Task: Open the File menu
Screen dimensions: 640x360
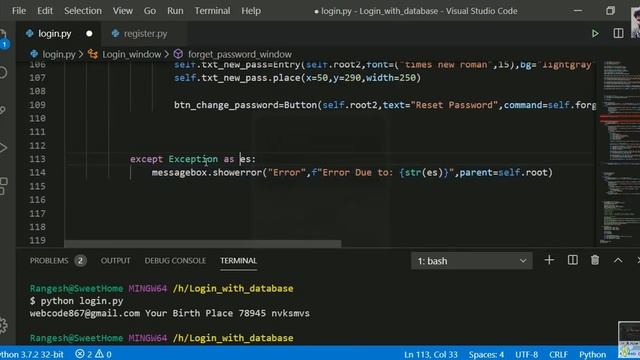Action: (19, 11)
